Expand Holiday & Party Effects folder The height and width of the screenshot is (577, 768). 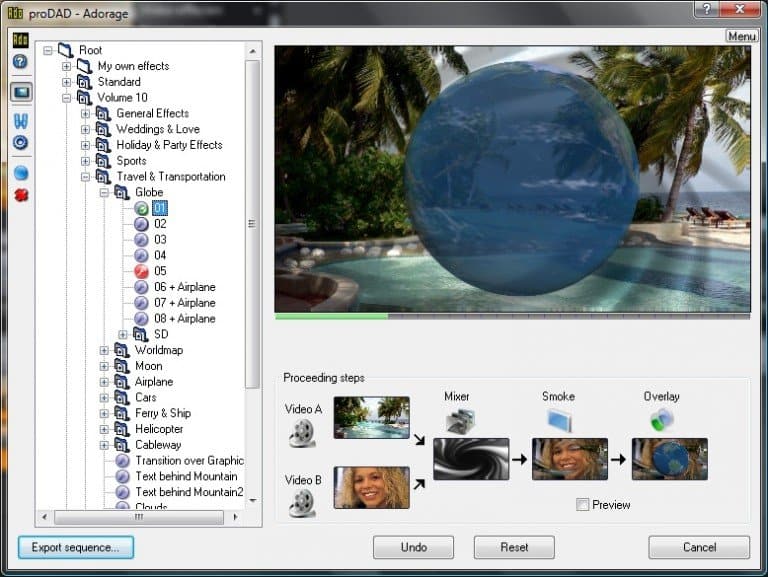(x=85, y=145)
